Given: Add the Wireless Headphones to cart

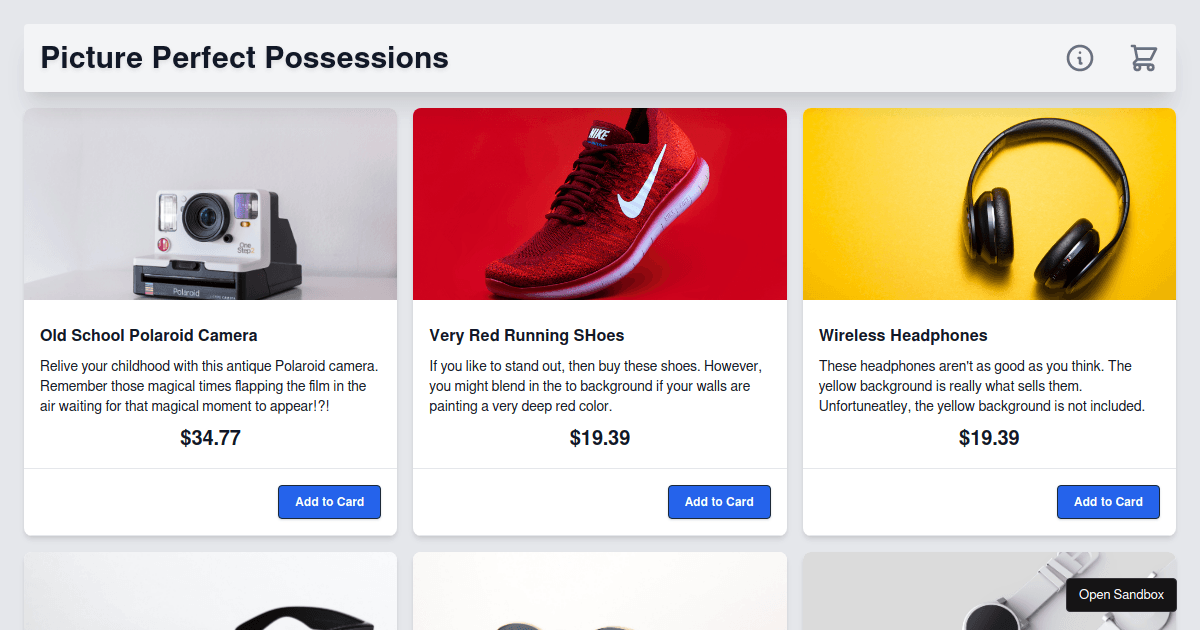Looking at the screenshot, I should pos(1108,502).
